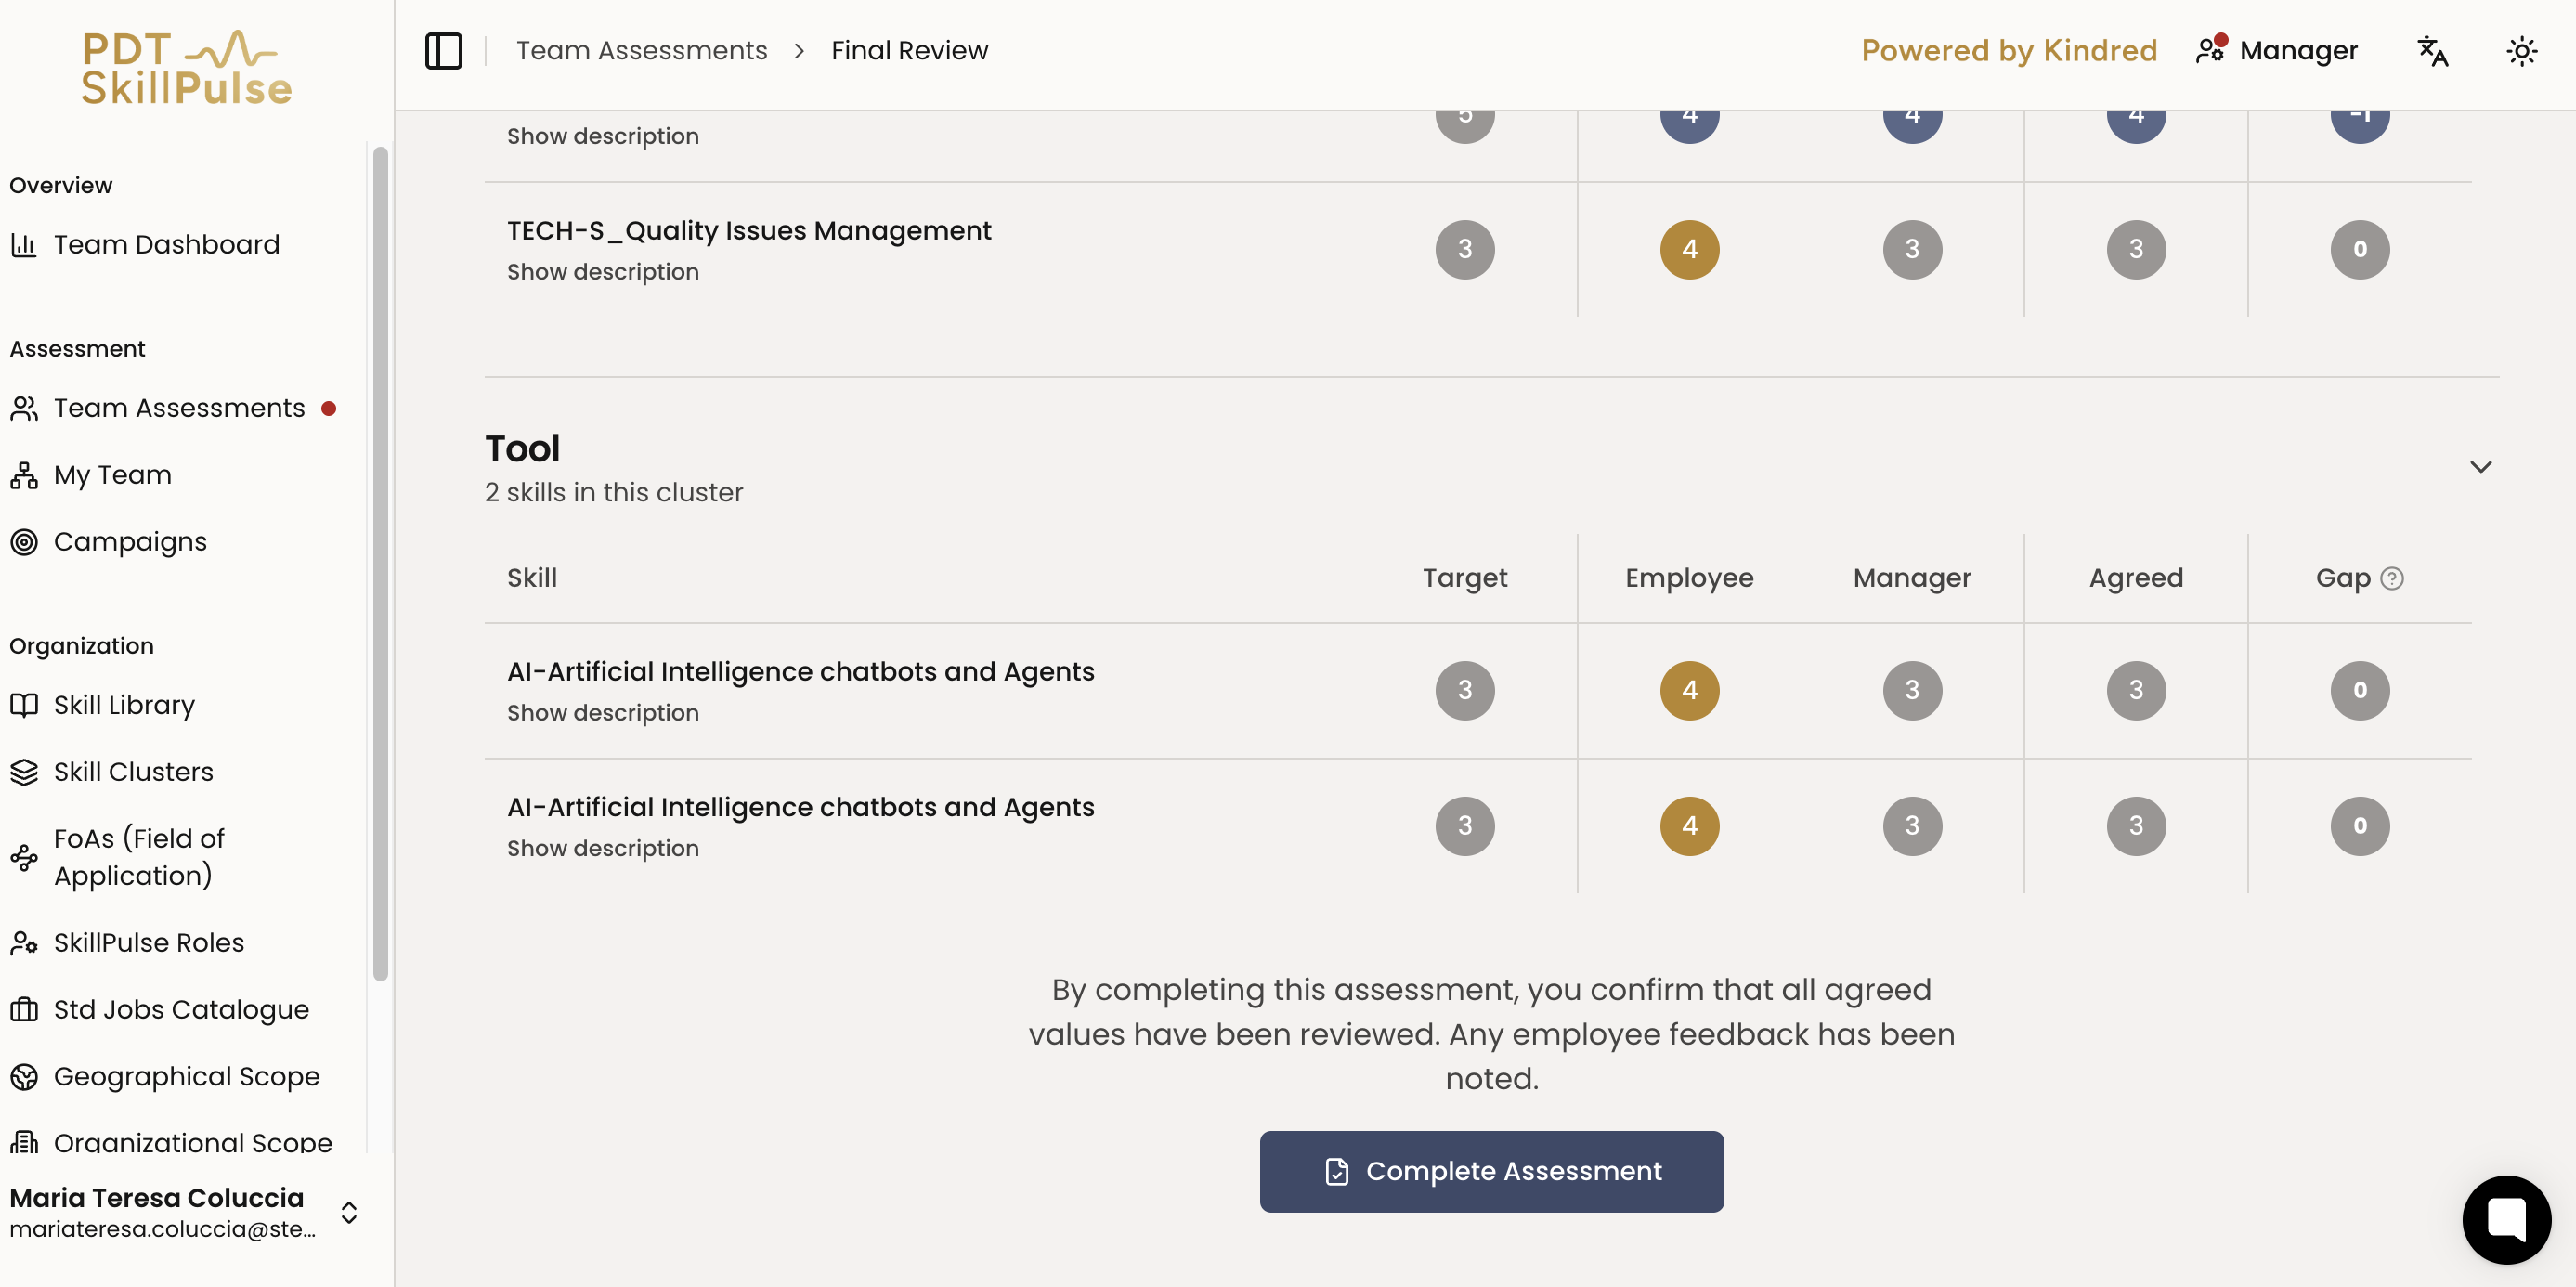Click the Team Dashboard chart icon
Screen dimensions: 2576x1287
point(24,245)
